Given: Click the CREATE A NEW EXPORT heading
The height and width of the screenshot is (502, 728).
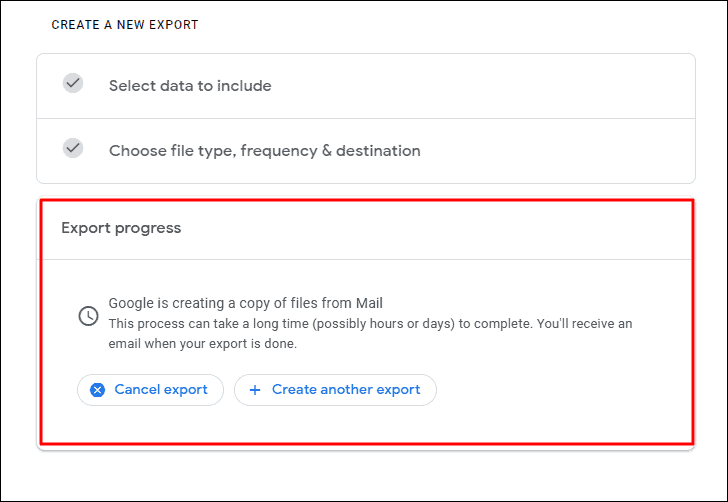Looking at the screenshot, I should click(x=125, y=25).
